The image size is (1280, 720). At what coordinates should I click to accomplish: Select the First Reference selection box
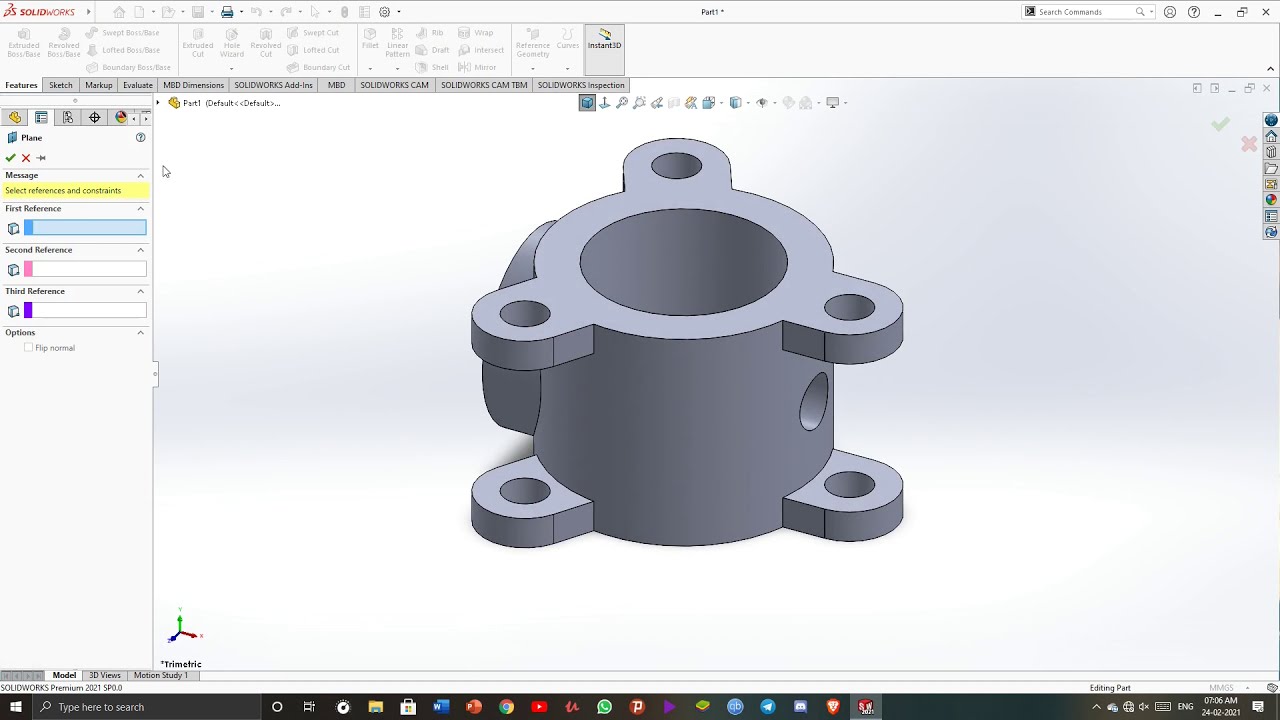85,228
